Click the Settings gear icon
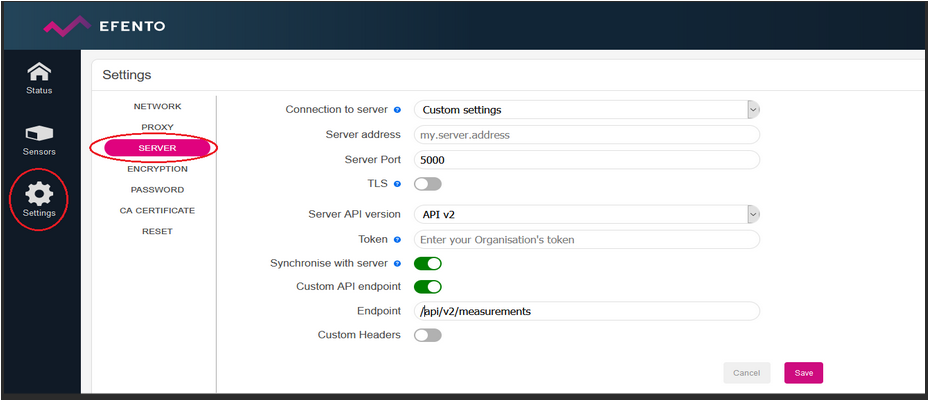This screenshot has height=400, width=929. [39, 193]
